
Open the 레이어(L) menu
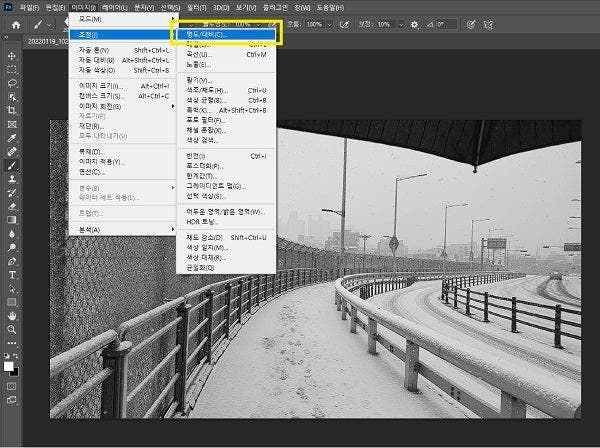(114, 7)
